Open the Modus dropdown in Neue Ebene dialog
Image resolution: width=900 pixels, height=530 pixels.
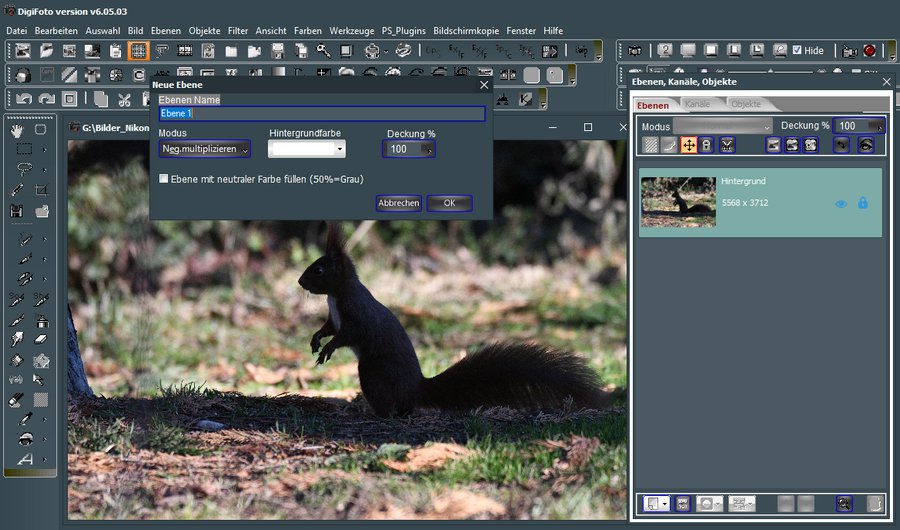205,149
